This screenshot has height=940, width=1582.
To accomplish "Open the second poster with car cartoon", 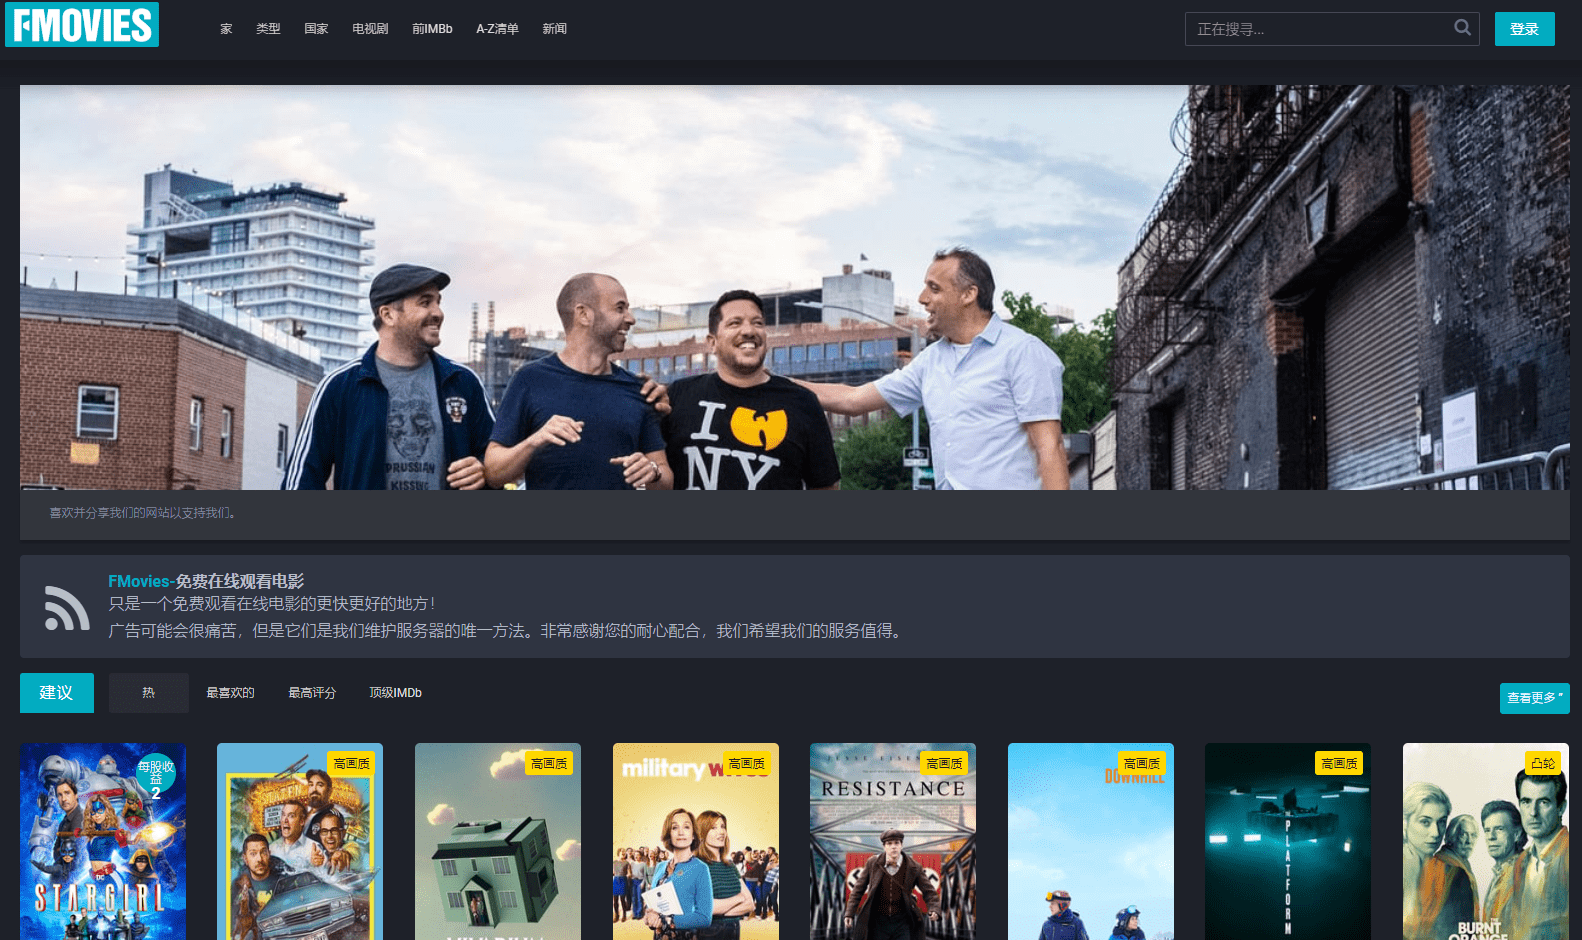I will tap(300, 841).
